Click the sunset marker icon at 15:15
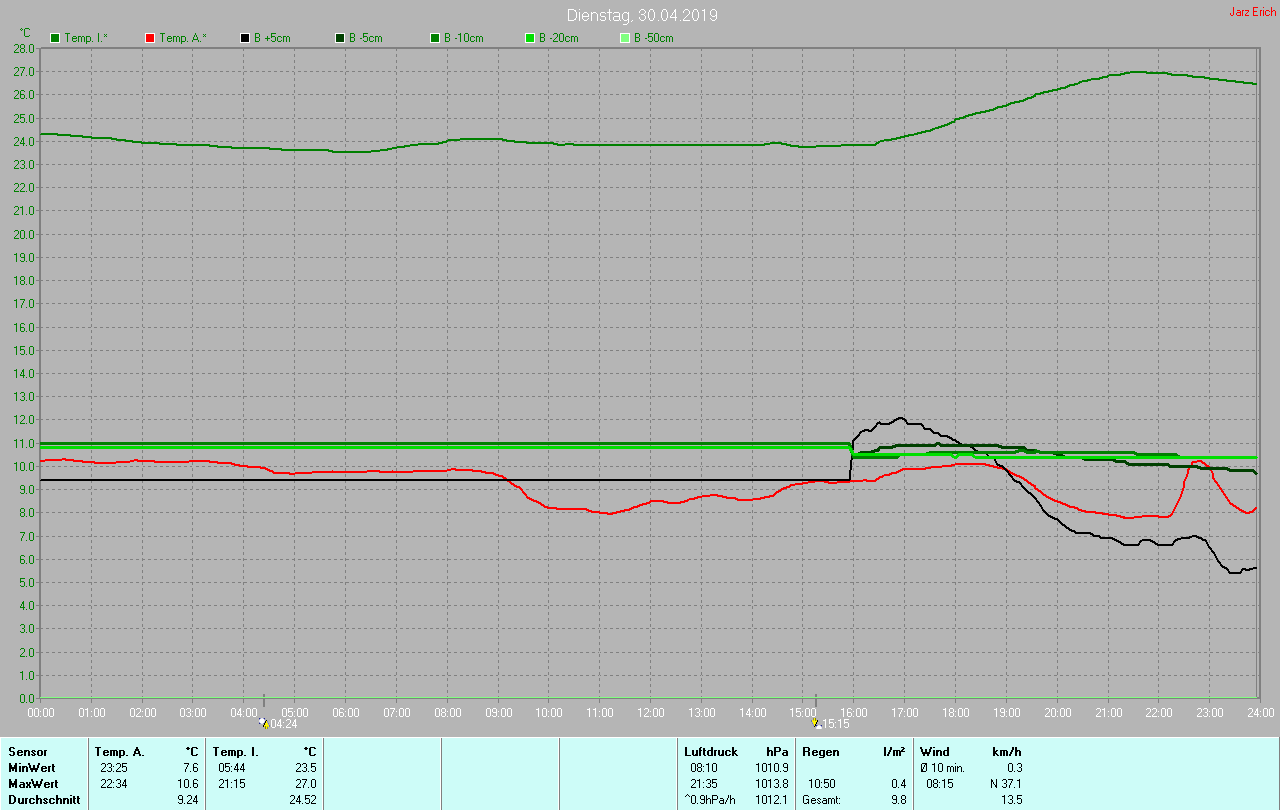Image resolution: width=1280 pixels, height=810 pixels. click(816, 722)
